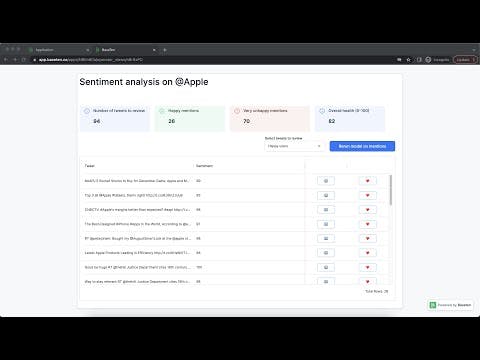480x360 pixels.
Task: Click the browser forward arrow
Action: [x=15, y=60]
